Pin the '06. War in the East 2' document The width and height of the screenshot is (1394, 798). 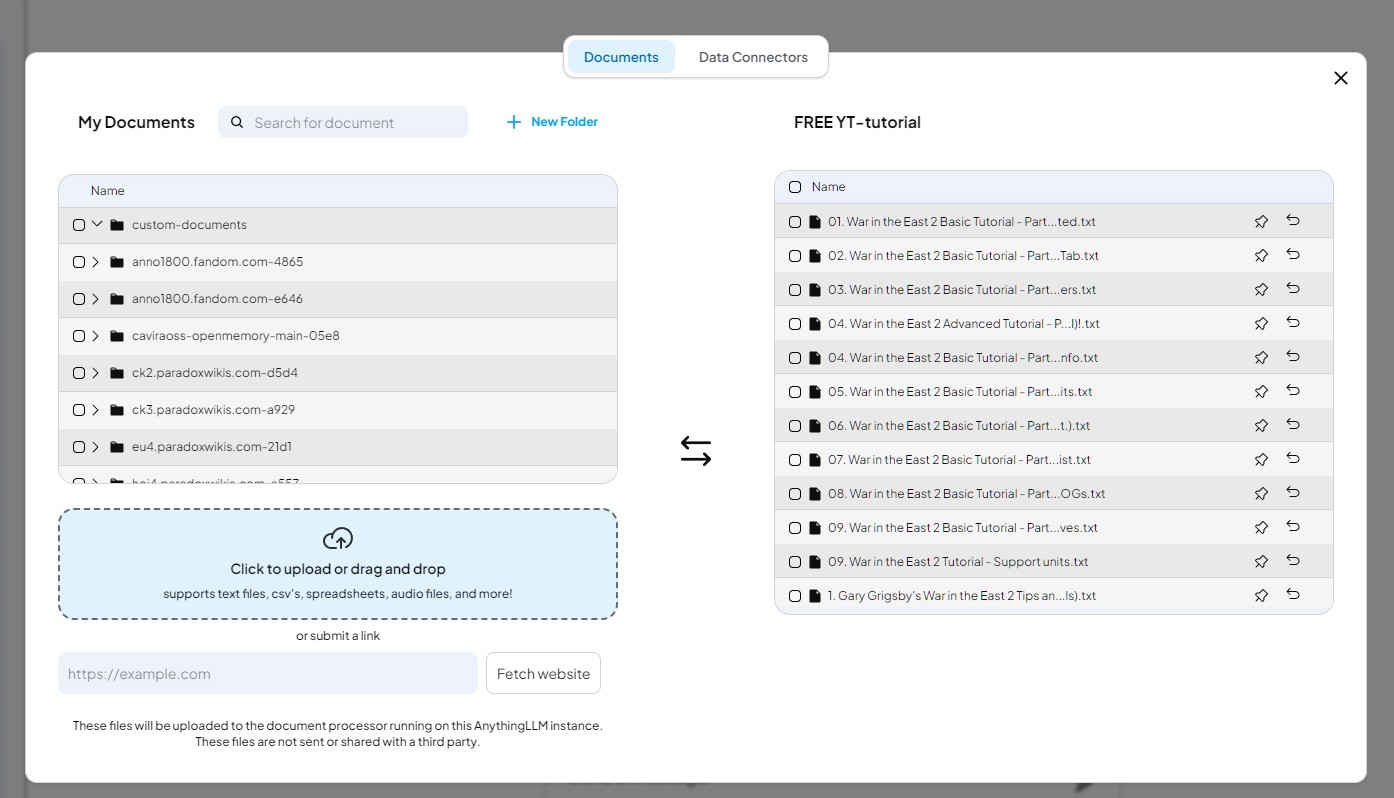tap(1261, 426)
